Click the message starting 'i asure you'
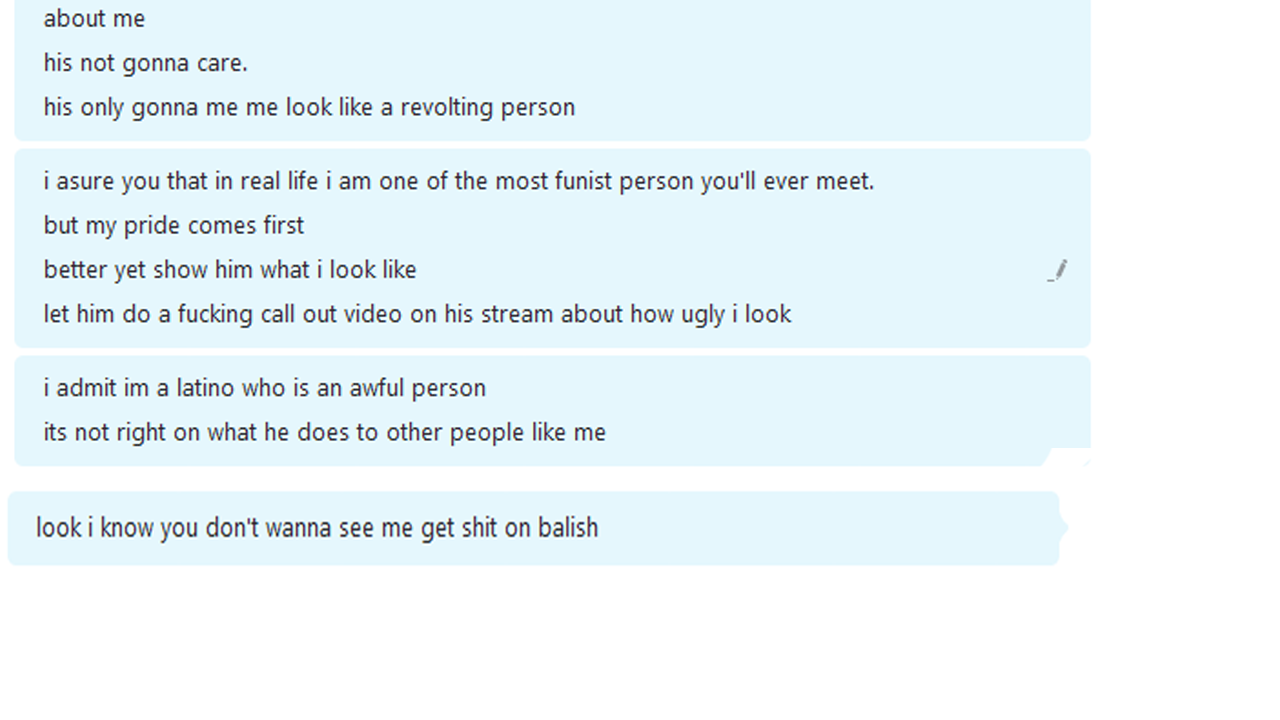Viewport: 1280px width, 720px height. [459, 181]
